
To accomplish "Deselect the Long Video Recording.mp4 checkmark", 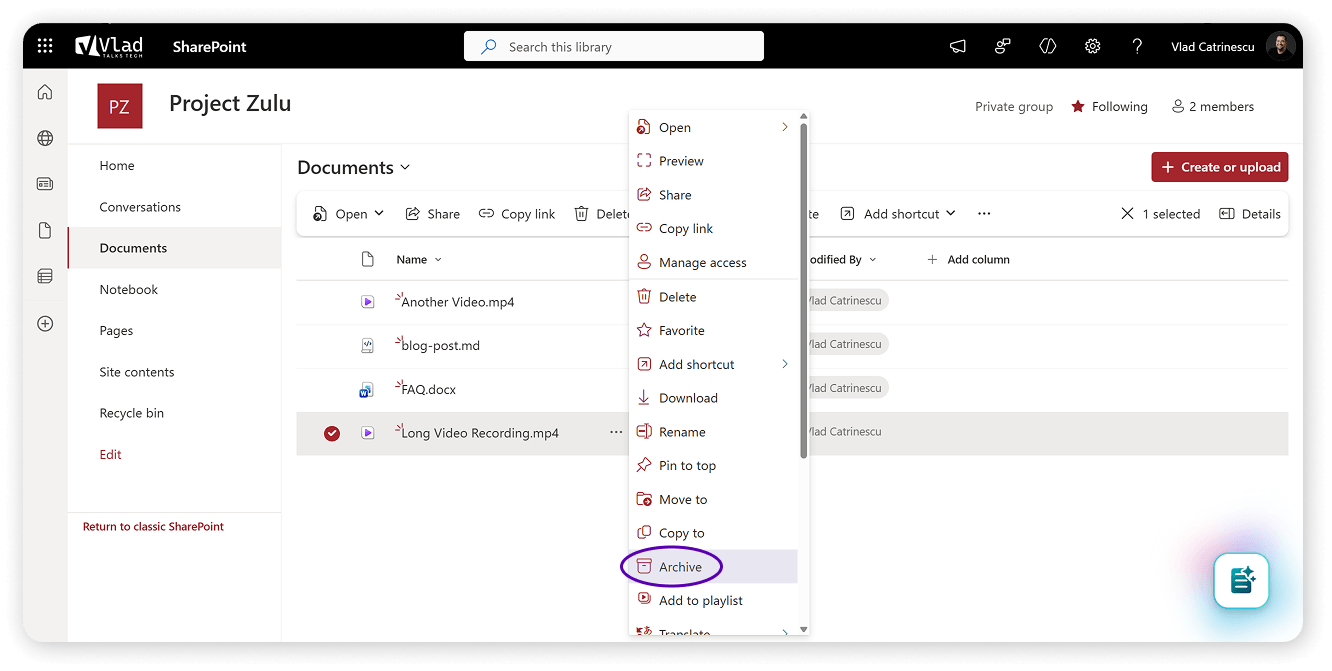I will click(332, 433).
